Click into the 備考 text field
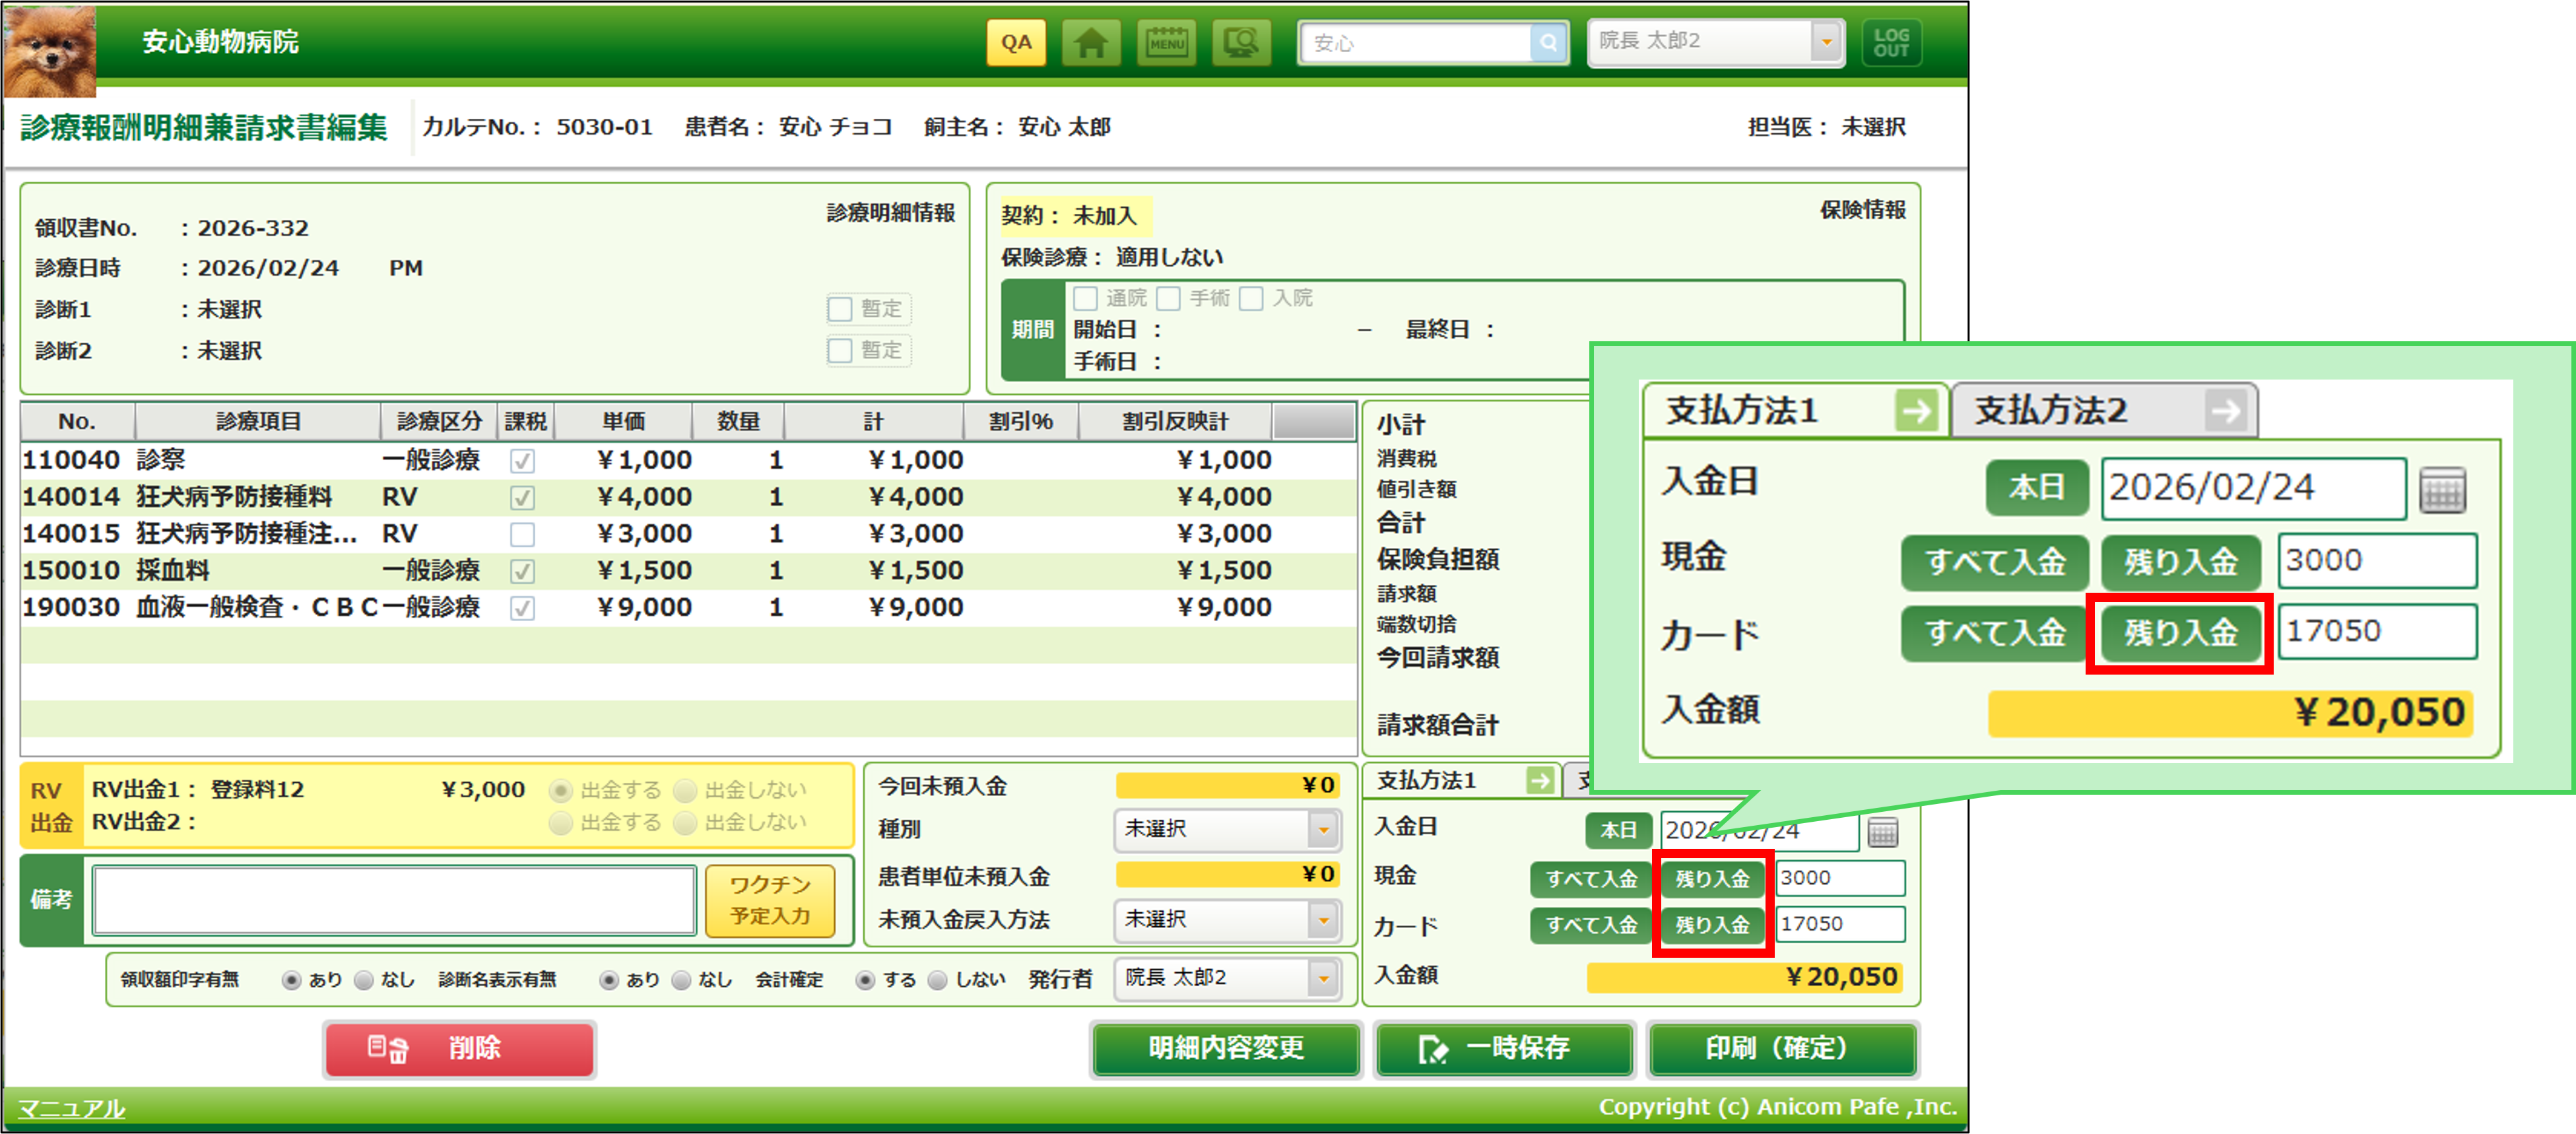 pyautogui.click(x=394, y=900)
